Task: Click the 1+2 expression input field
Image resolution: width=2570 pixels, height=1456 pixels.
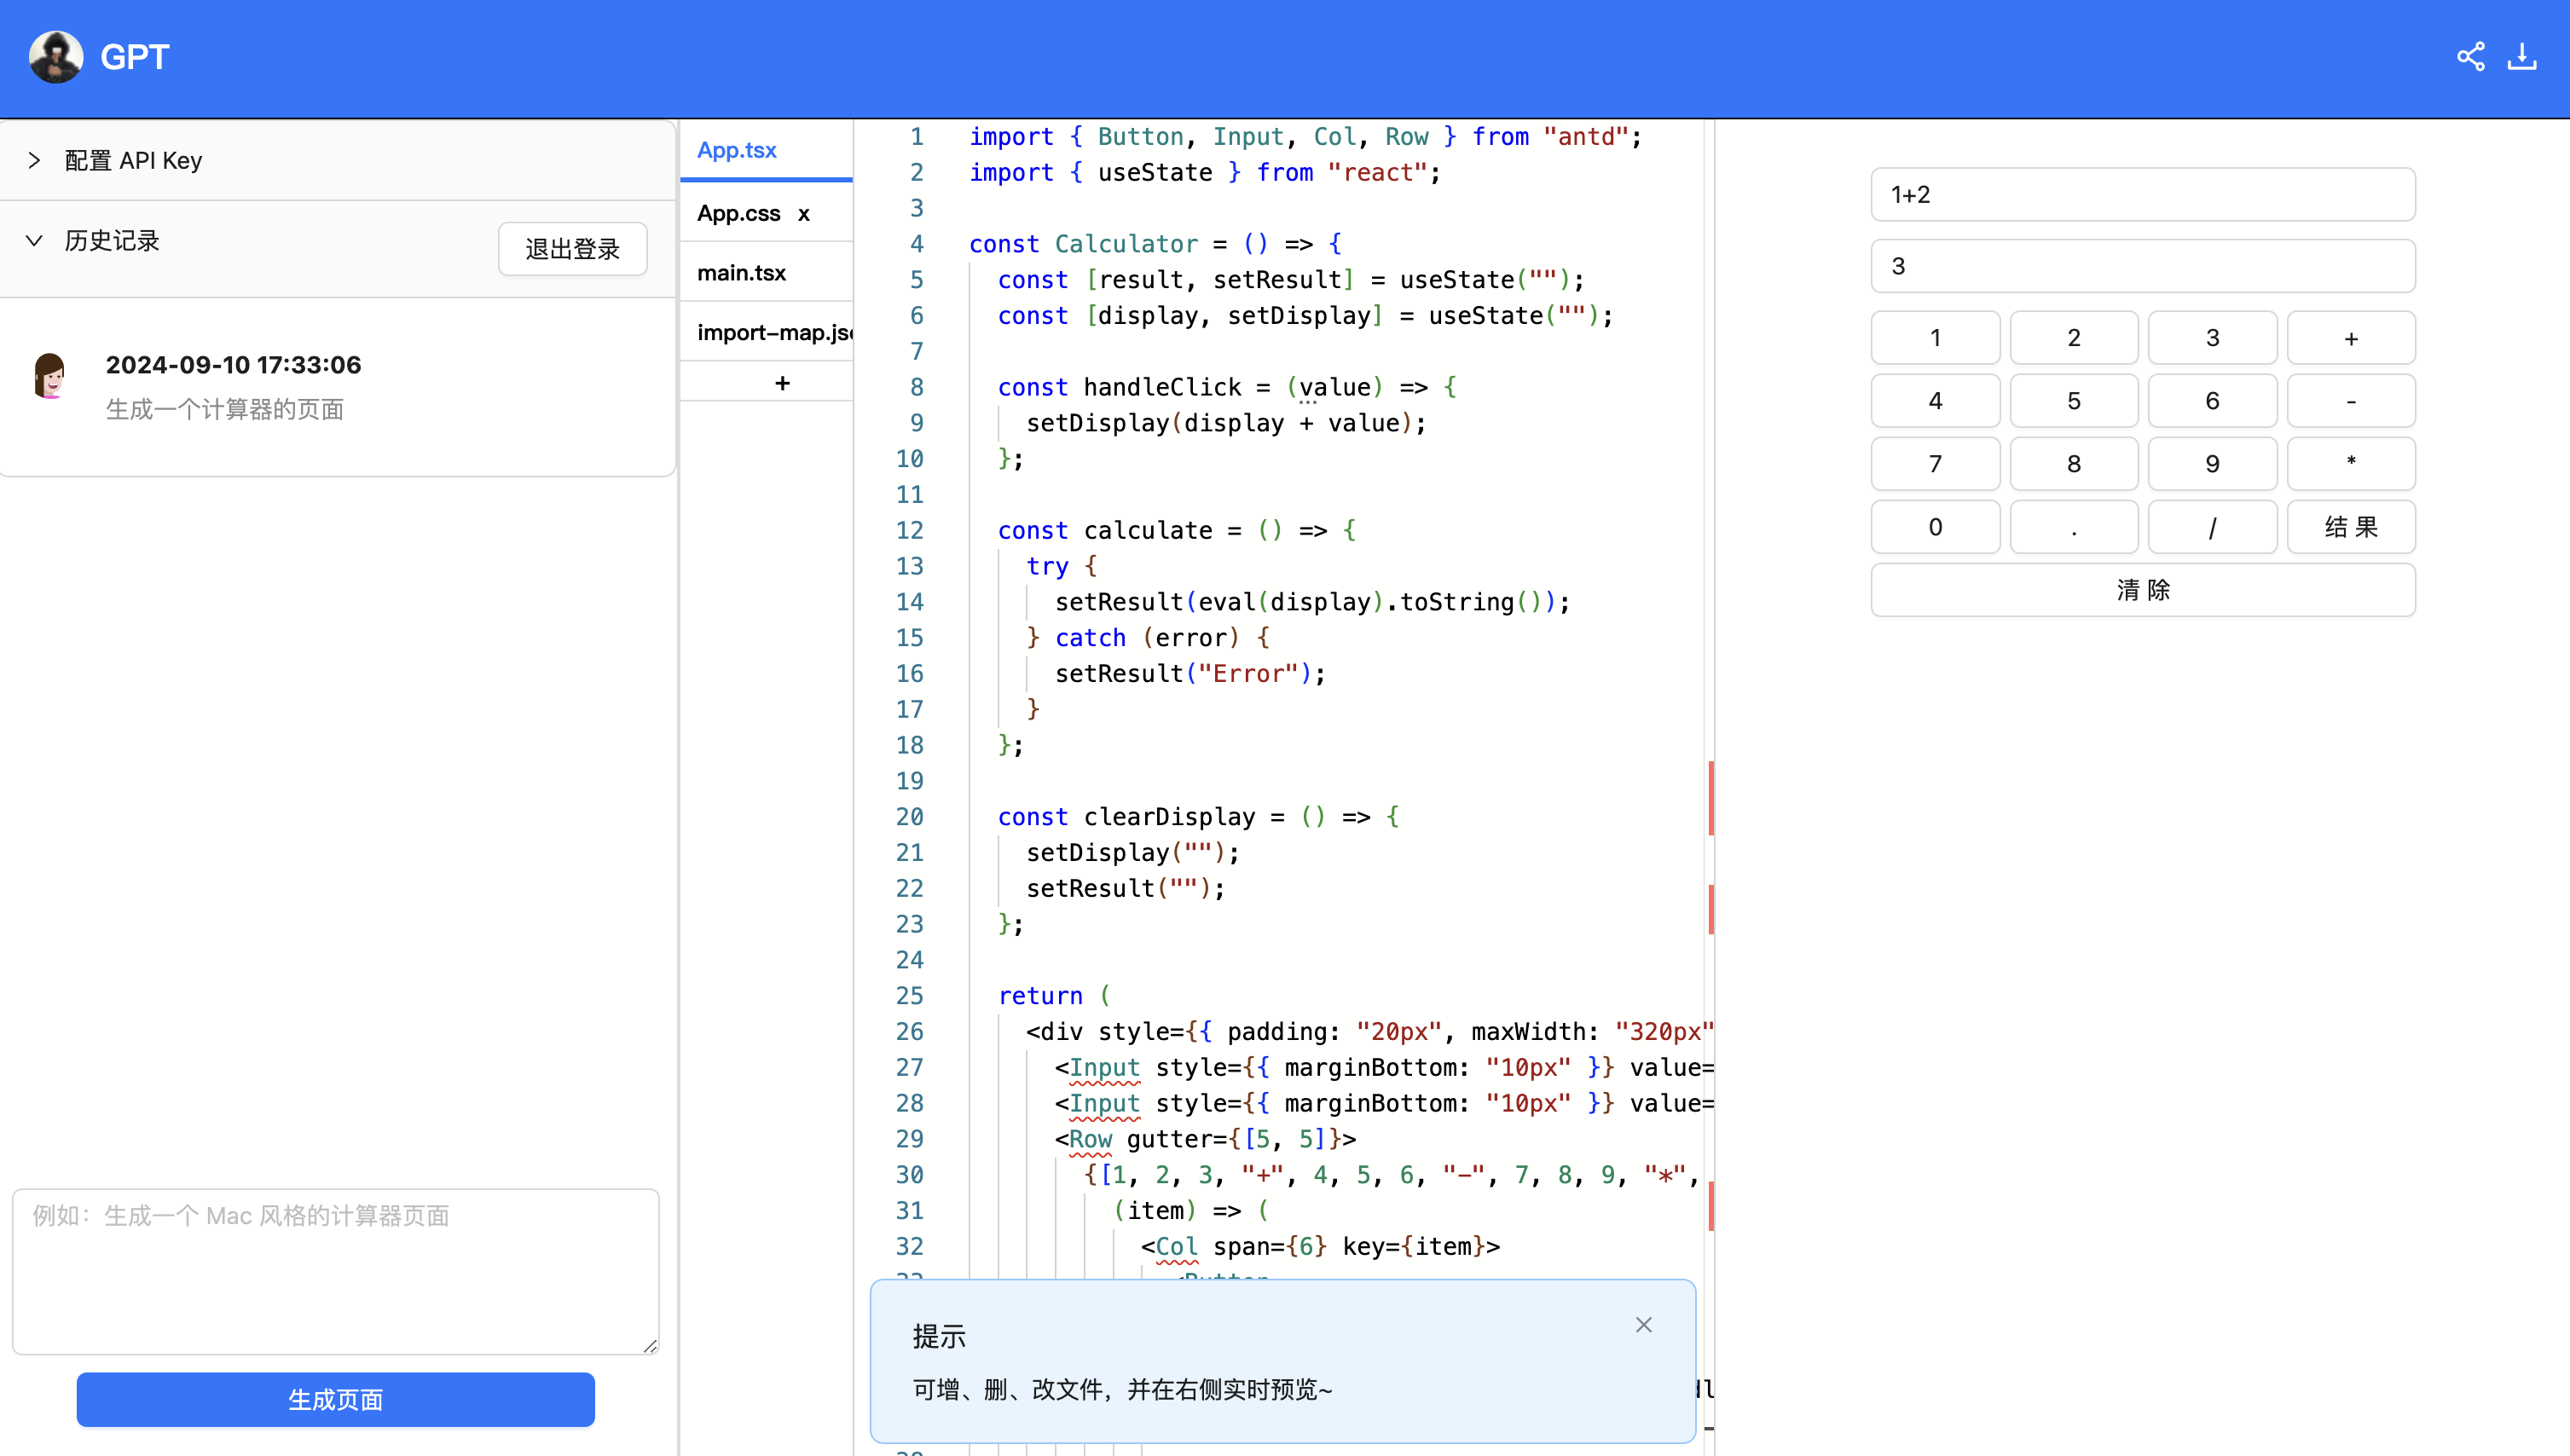Action: click(x=2142, y=195)
